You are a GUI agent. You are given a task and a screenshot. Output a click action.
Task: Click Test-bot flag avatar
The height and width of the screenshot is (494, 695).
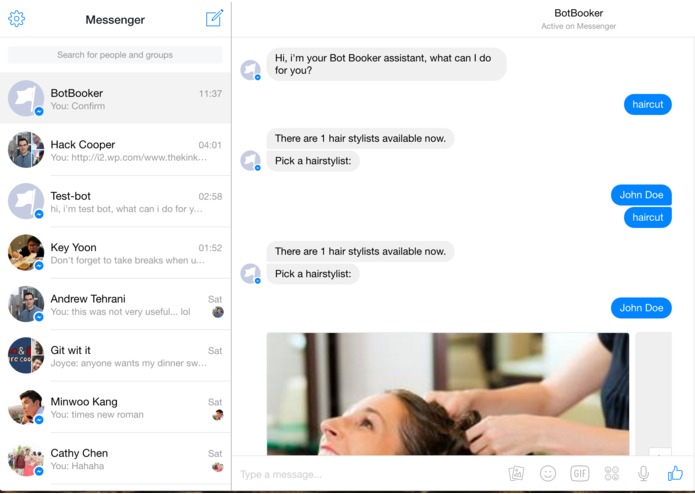(x=26, y=201)
